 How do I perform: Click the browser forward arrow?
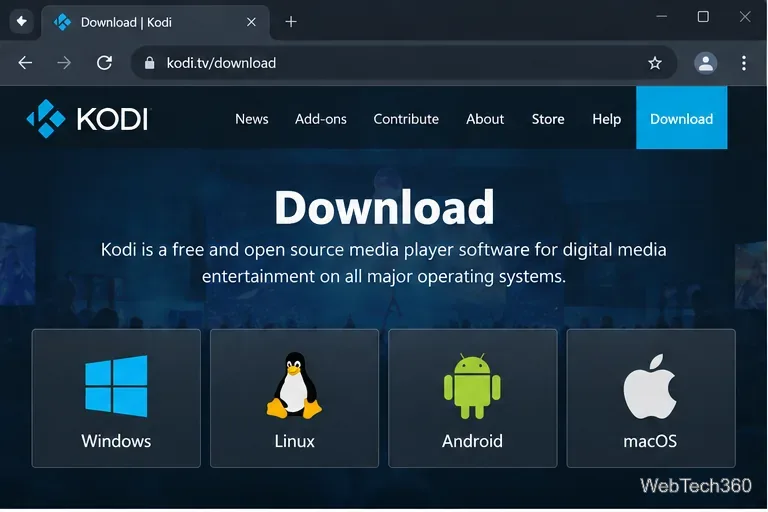click(64, 63)
